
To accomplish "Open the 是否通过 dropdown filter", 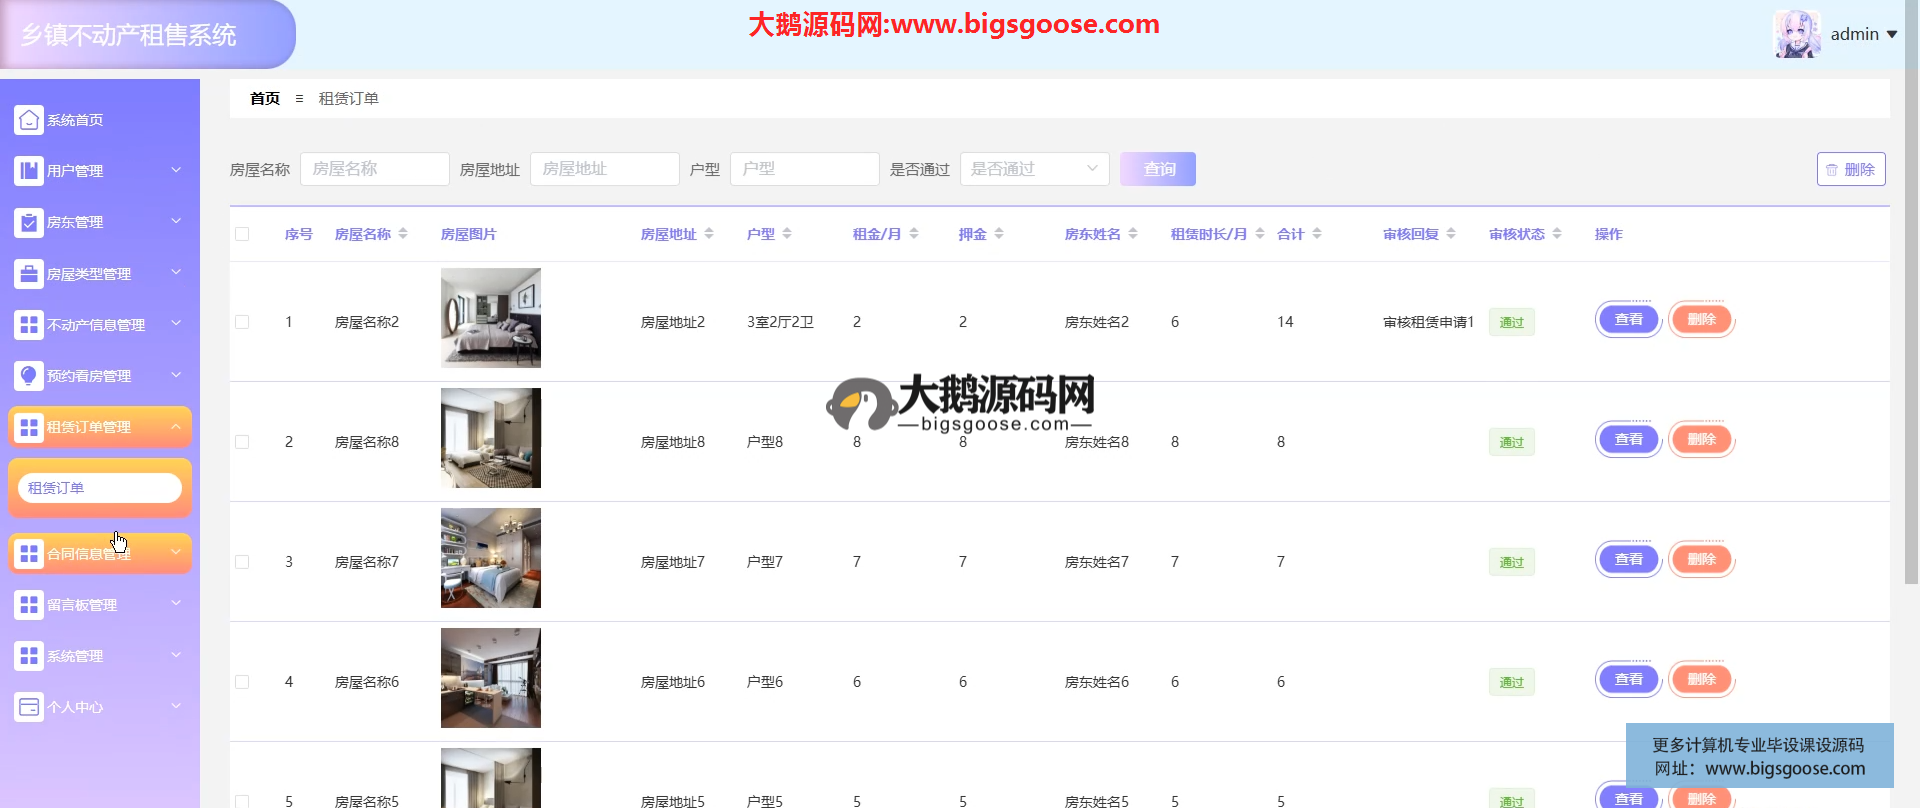I will click(x=1034, y=169).
